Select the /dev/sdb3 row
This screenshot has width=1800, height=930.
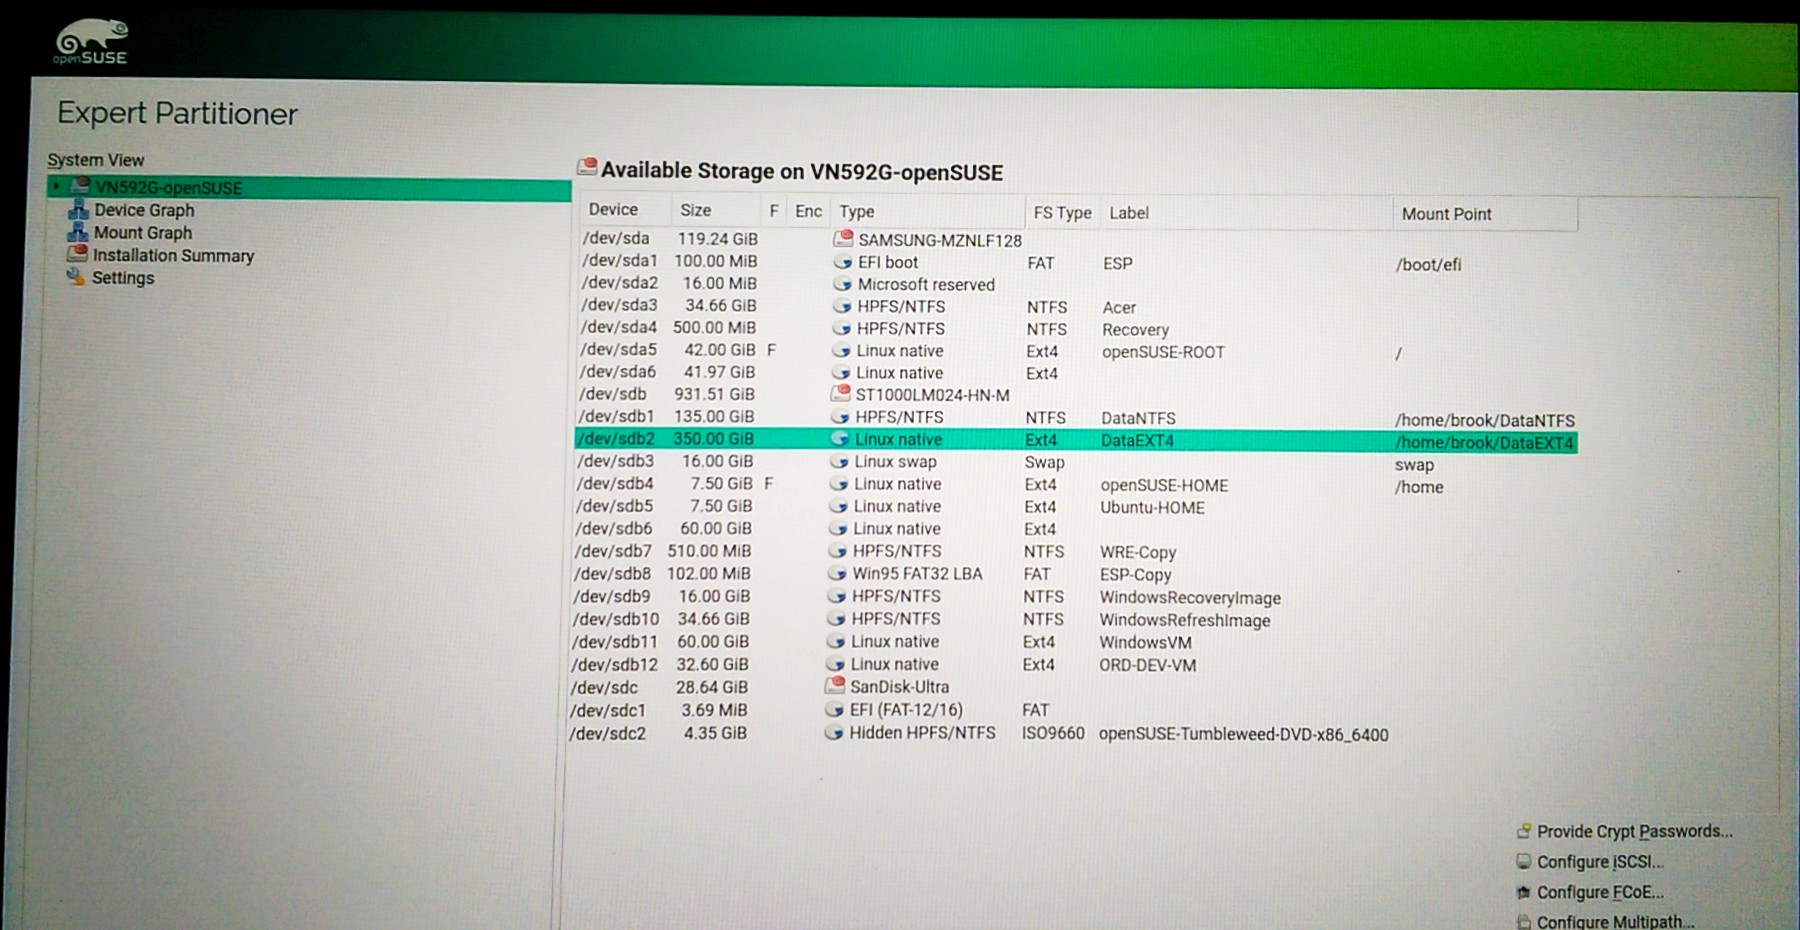(1076, 462)
